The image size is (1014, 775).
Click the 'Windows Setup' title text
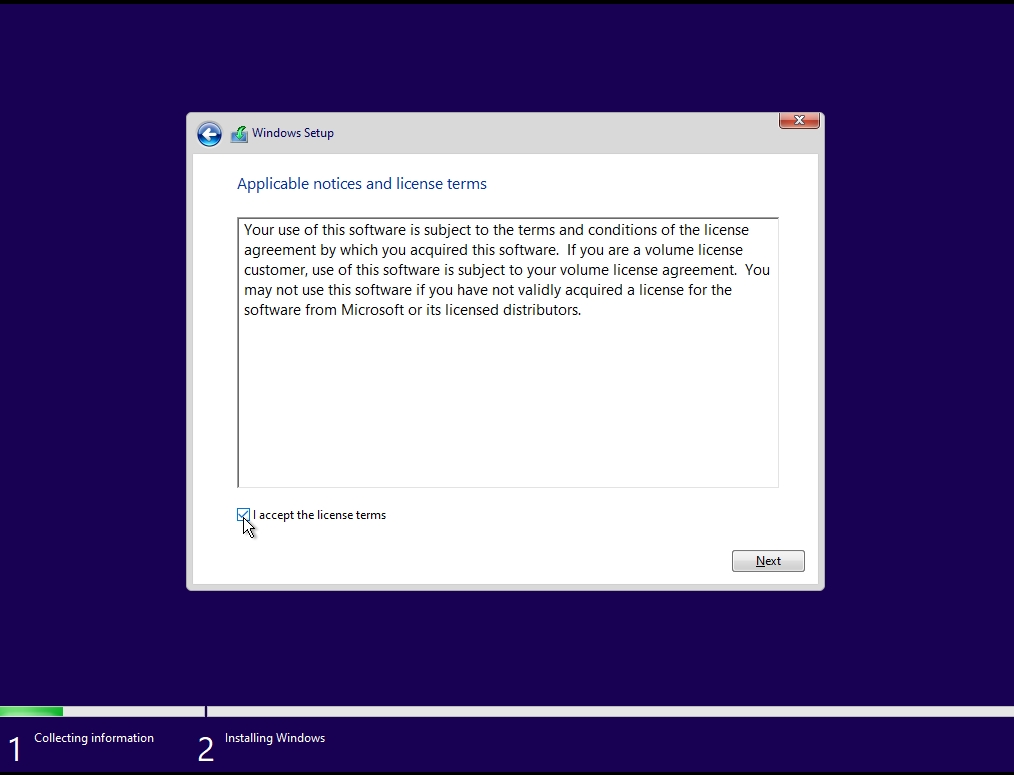[x=293, y=133]
